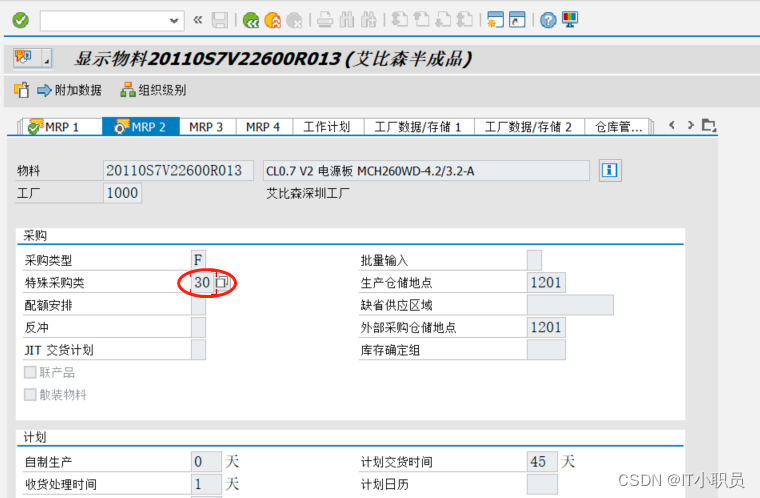Viewport: 760px width, 498px height.
Task: Open the MRP 4 tab
Action: (x=263, y=127)
